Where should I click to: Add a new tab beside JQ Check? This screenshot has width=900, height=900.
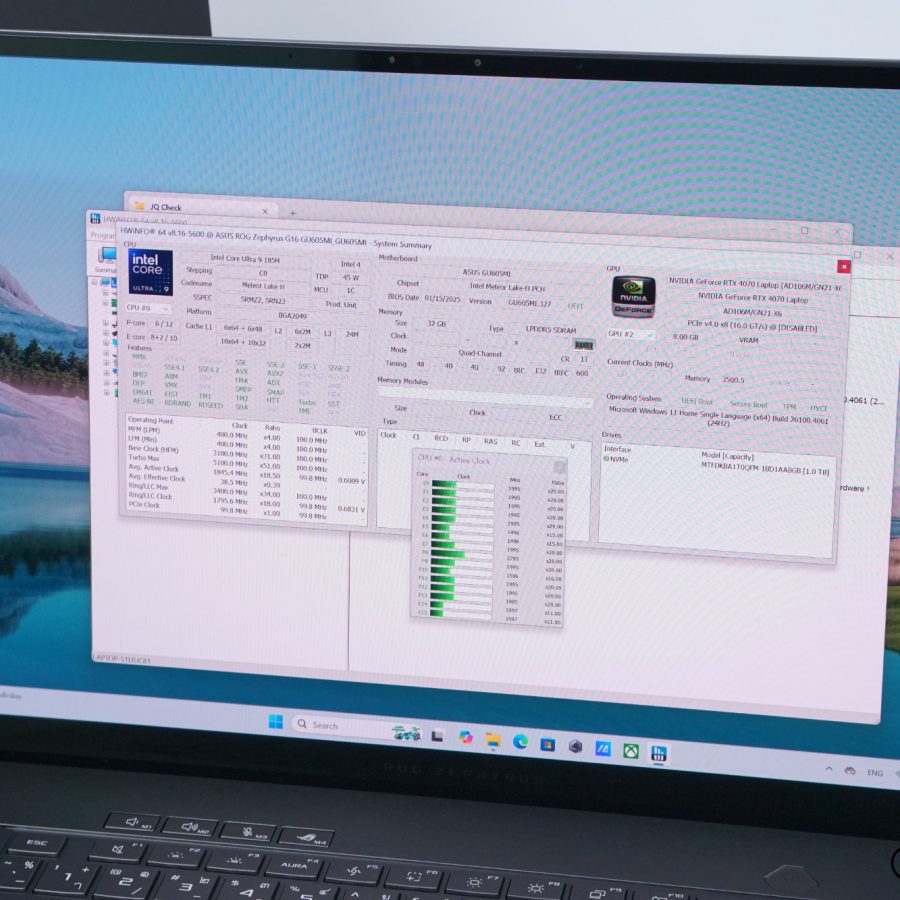pos(293,213)
